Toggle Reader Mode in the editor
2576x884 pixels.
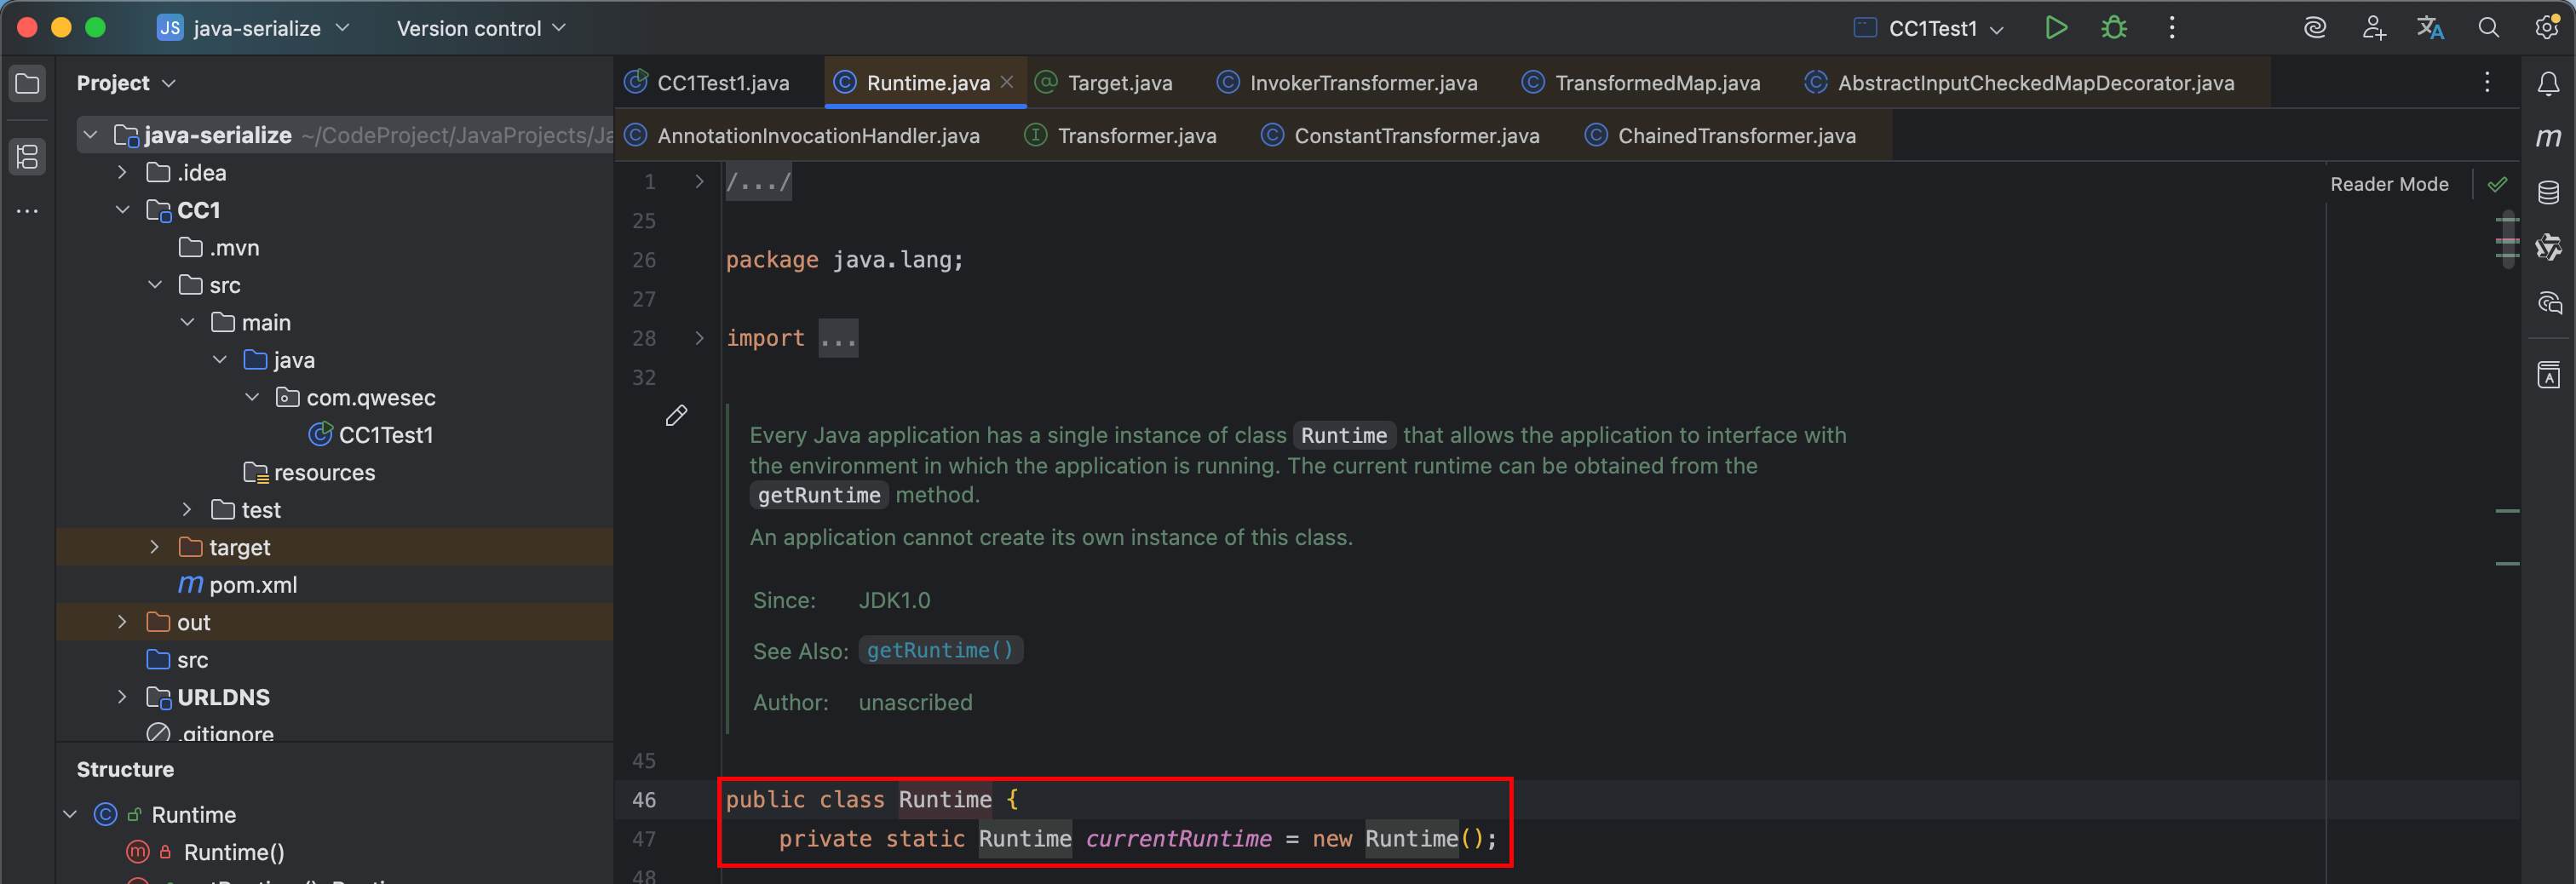point(2388,184)
